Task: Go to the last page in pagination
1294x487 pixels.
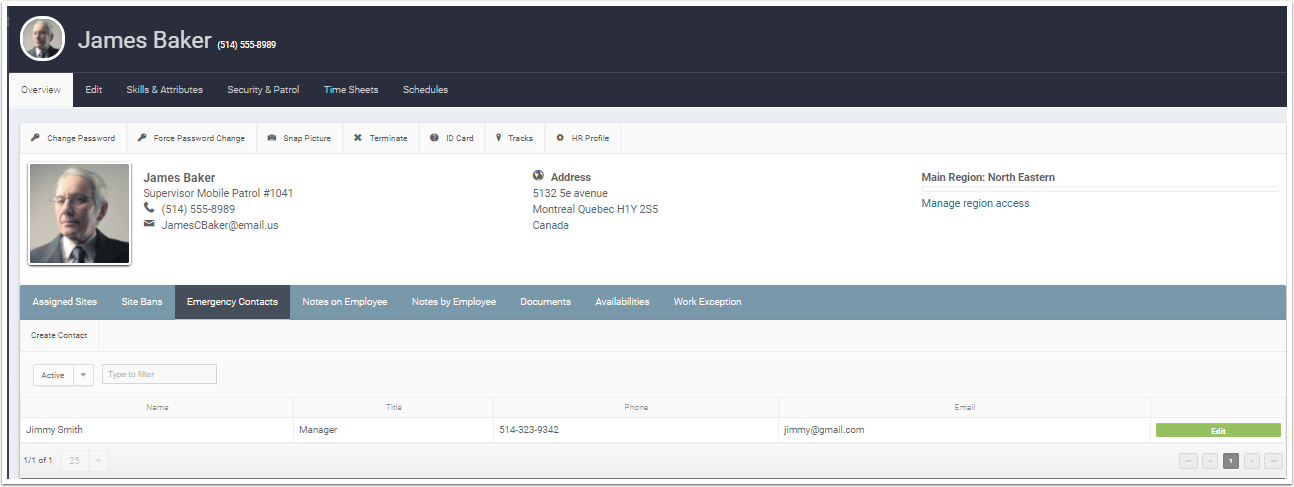Action: click(1273, 461)
